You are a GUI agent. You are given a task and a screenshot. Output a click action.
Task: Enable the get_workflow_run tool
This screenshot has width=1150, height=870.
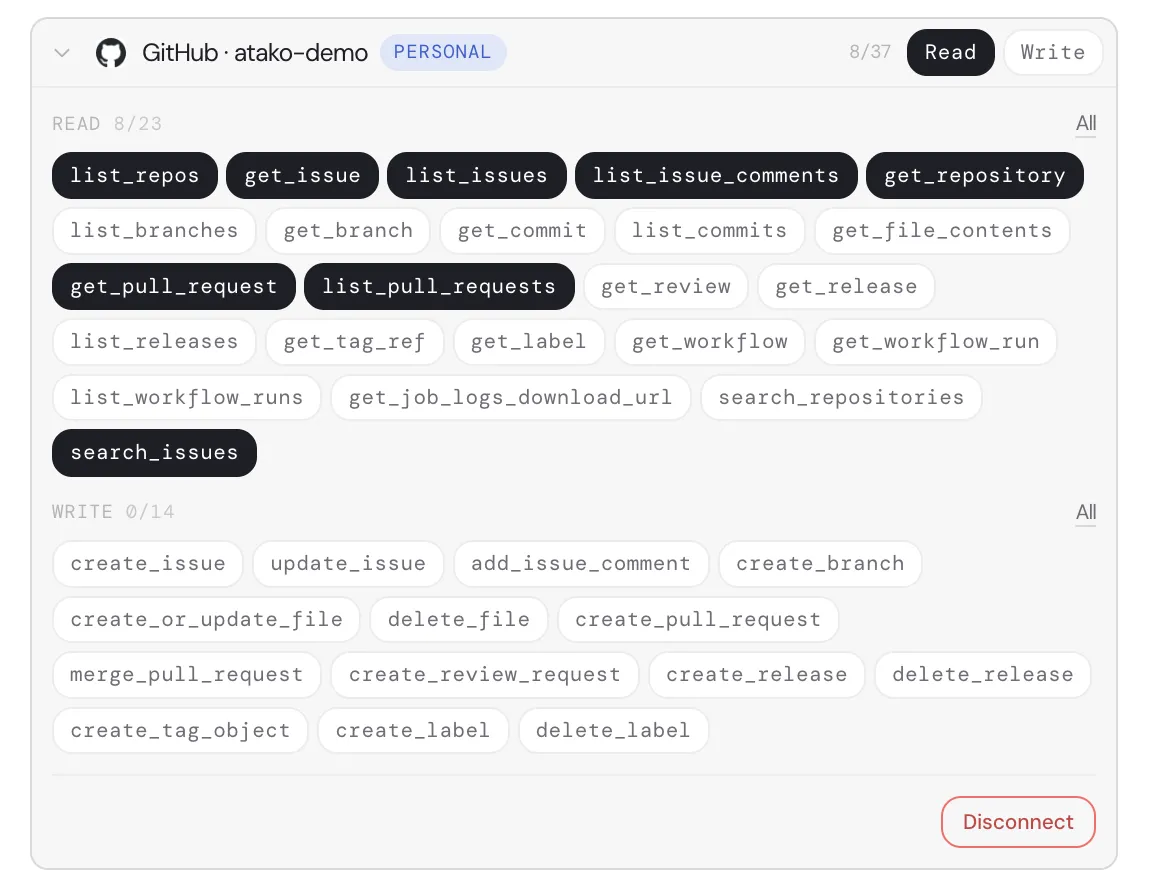coord(935,342)
